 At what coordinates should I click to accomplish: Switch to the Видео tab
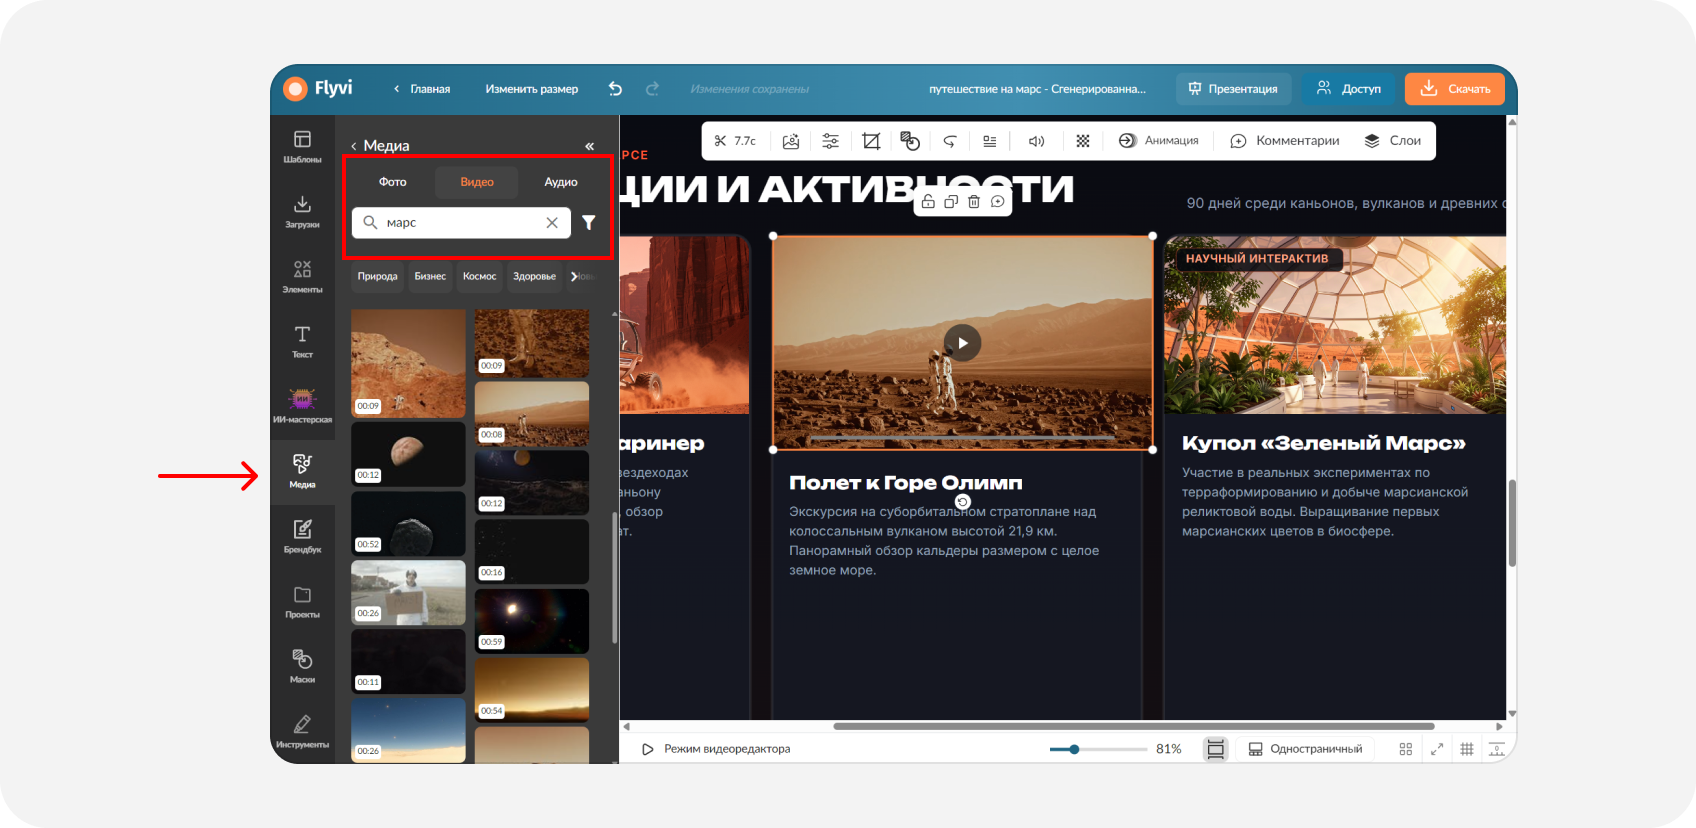coord(477,182)
